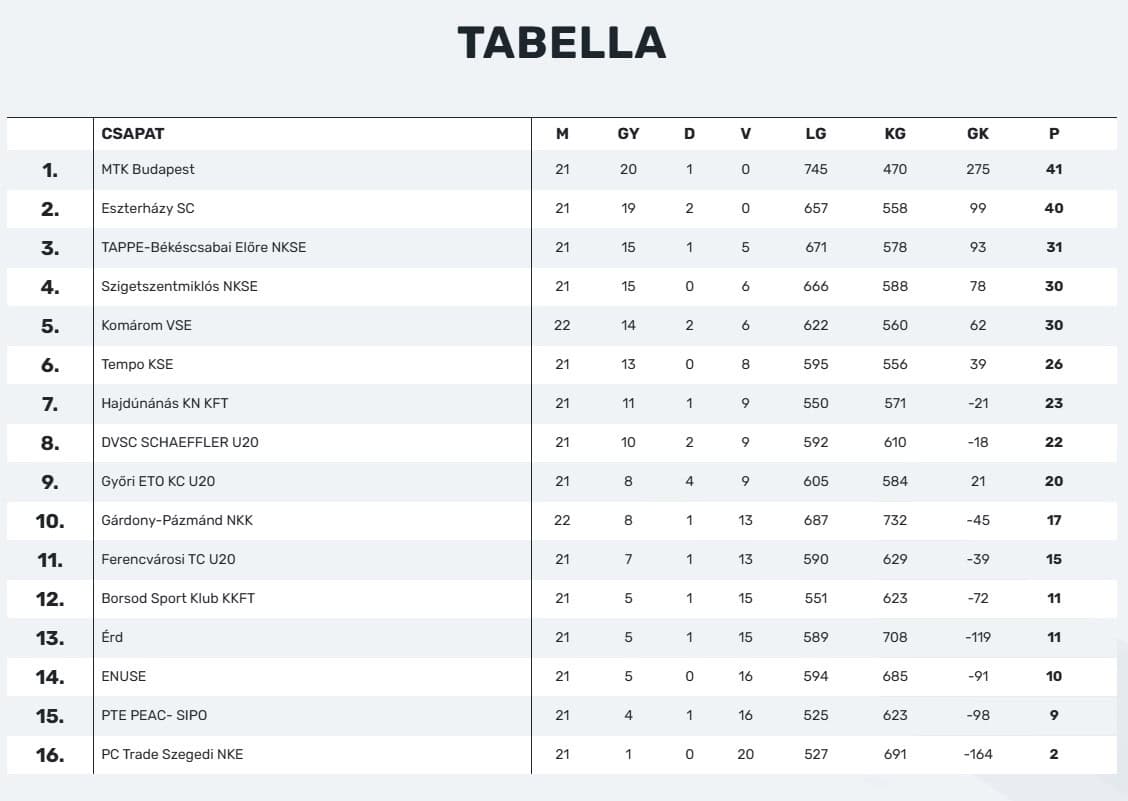1128x801 pixels.
Task: Click Borsod Sport Klub KKFT
Action: 178,598
